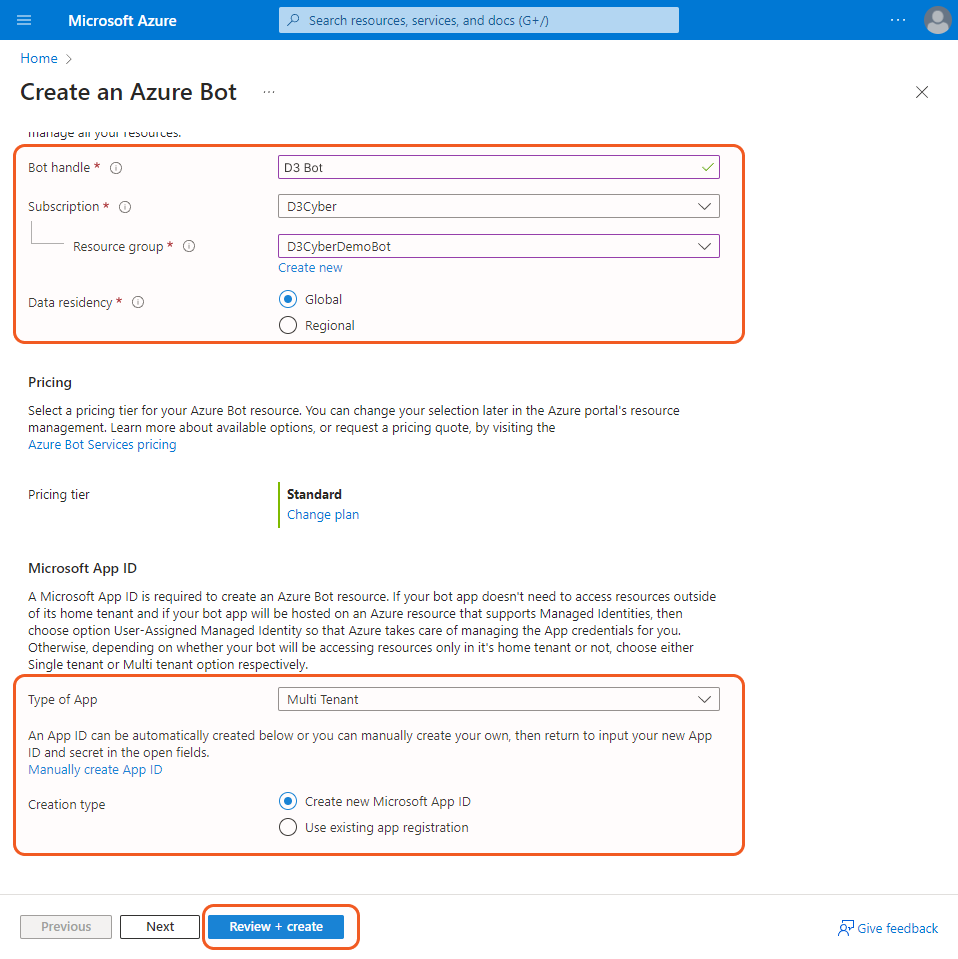Focus the search resources box
The width and height of the screenshot is (958, 959).
(x=478, y=20)
